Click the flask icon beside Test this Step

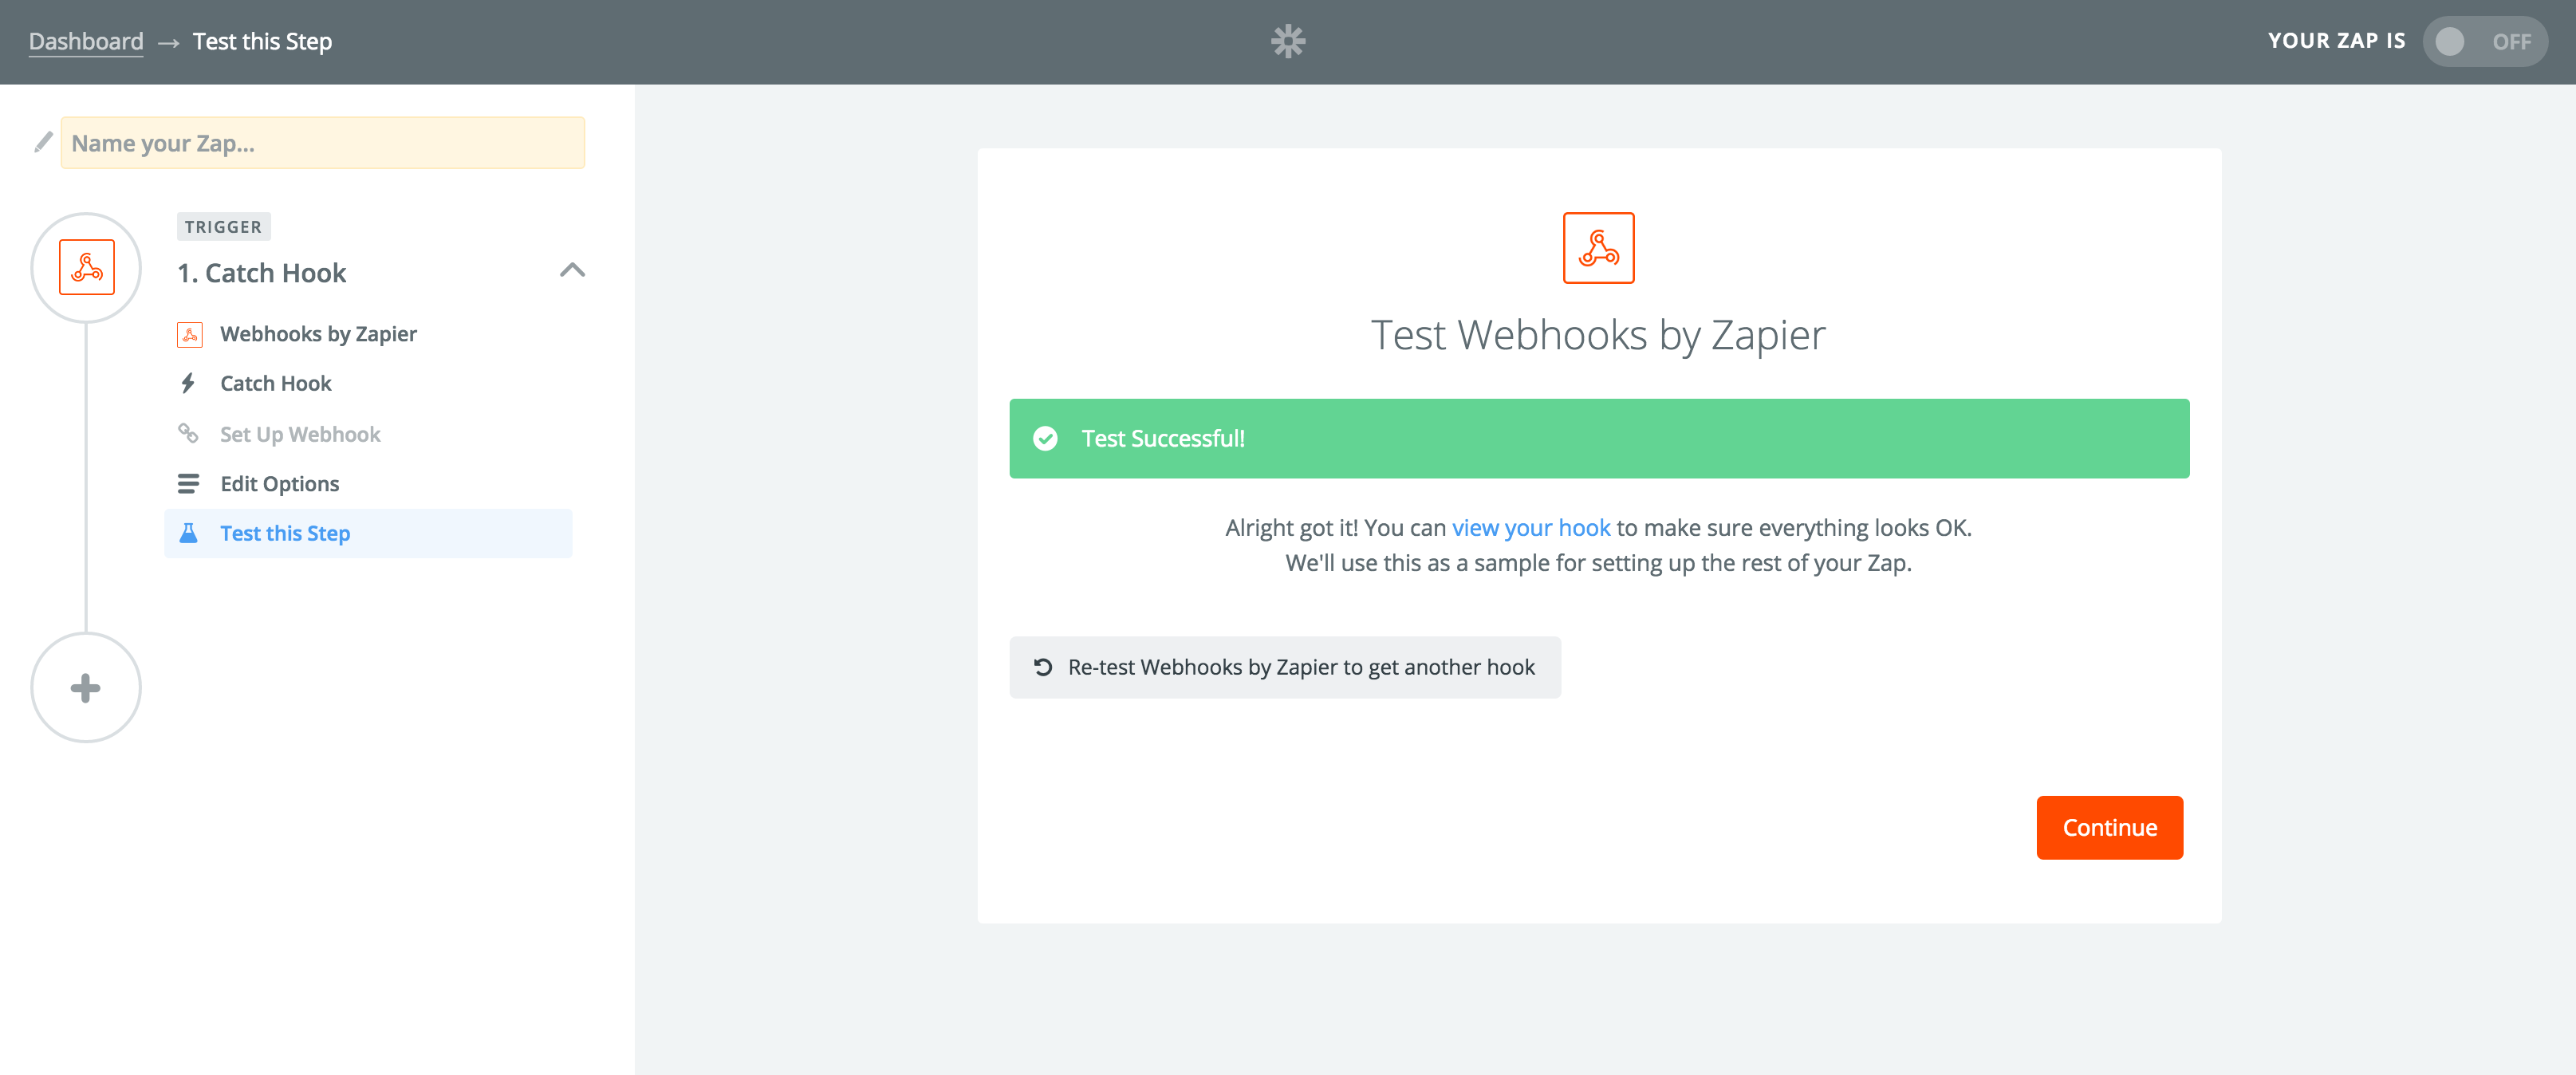tap(189, 533)
